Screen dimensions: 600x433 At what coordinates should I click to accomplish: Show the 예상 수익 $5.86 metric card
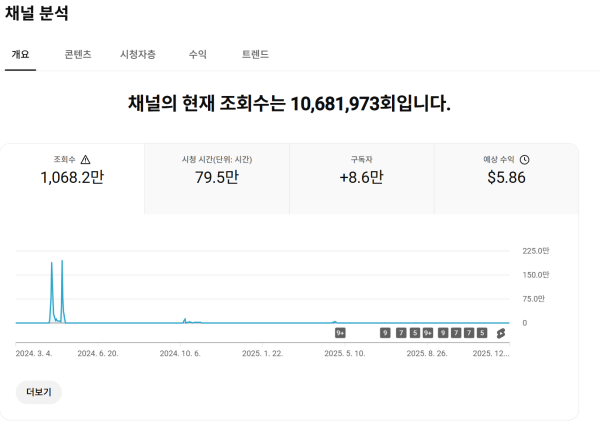coord(506,177)
